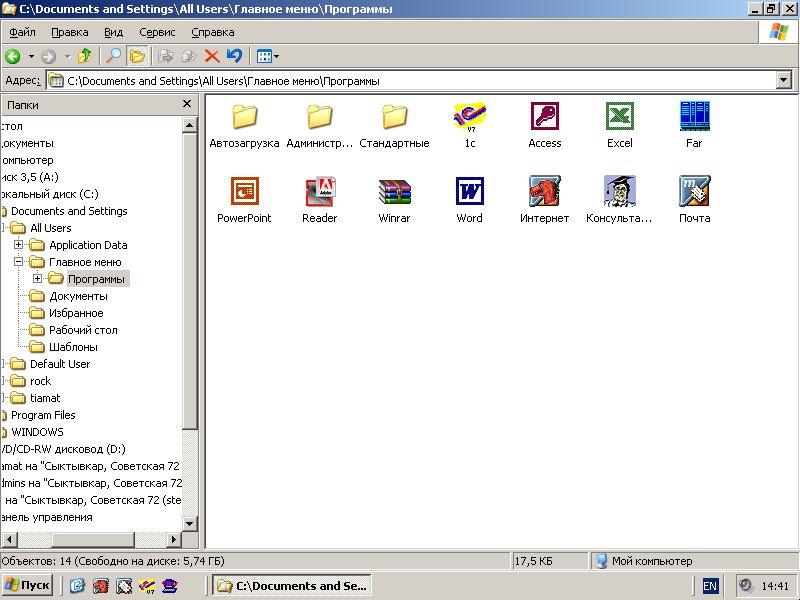The height and width of the screenshot is (600, 800).
Task: Open the Winrar shortcut icon
Action: pos(394,192)
